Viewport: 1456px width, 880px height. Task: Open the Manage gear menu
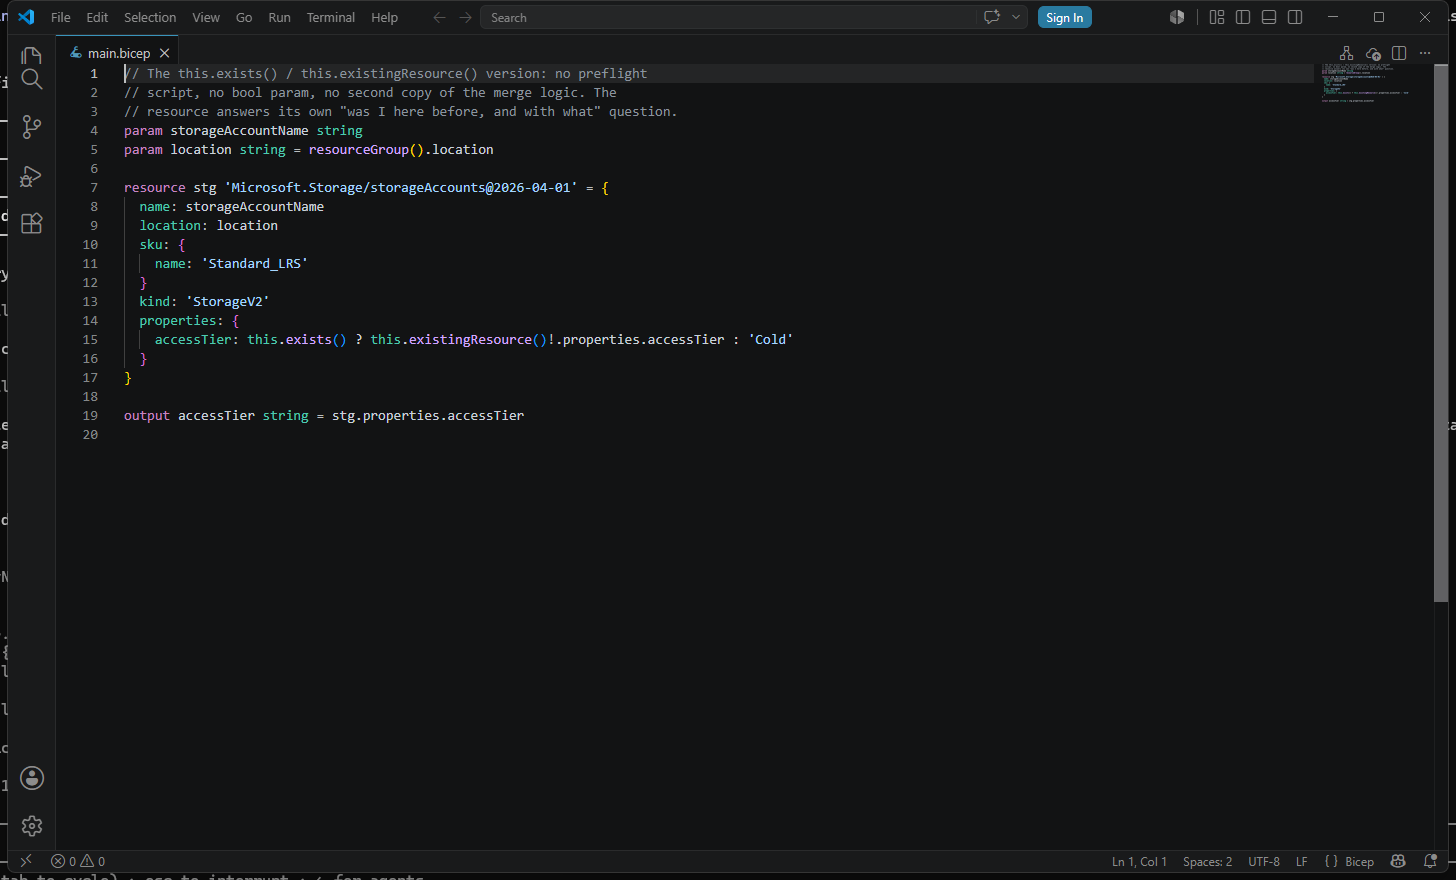point(32,826)
